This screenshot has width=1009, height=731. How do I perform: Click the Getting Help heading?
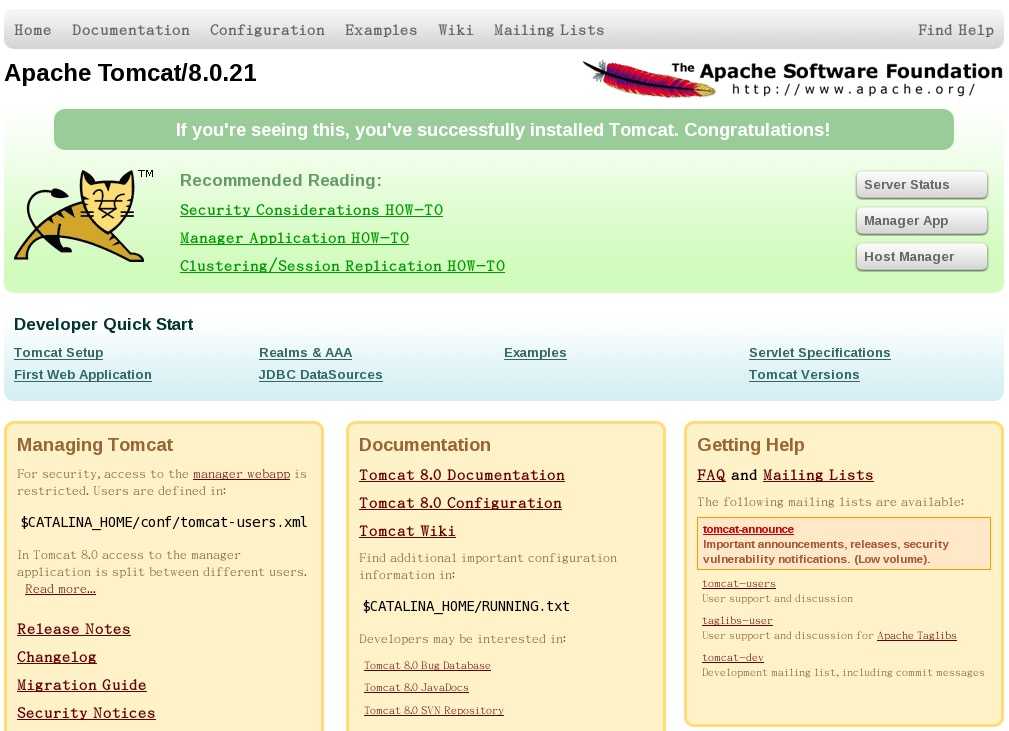[x=751, y=445]
